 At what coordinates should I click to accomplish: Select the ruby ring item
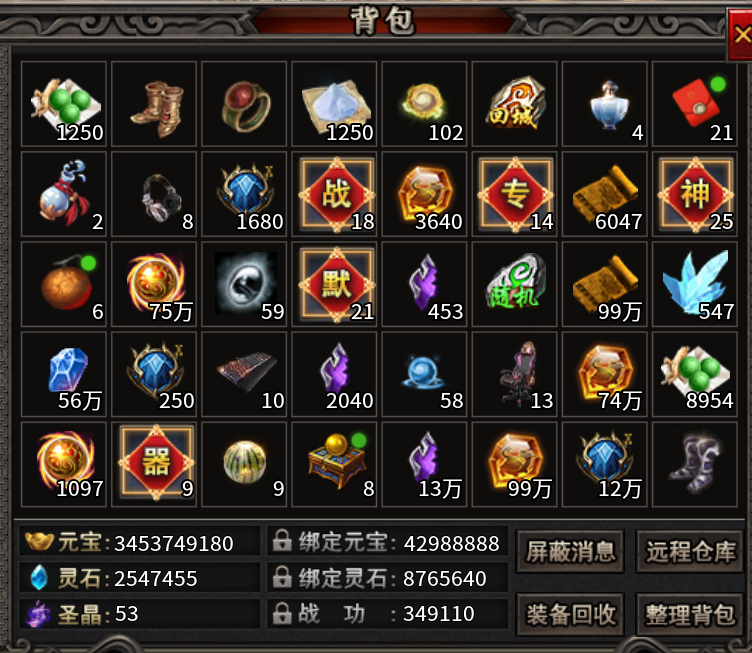[x=244, y=104]
